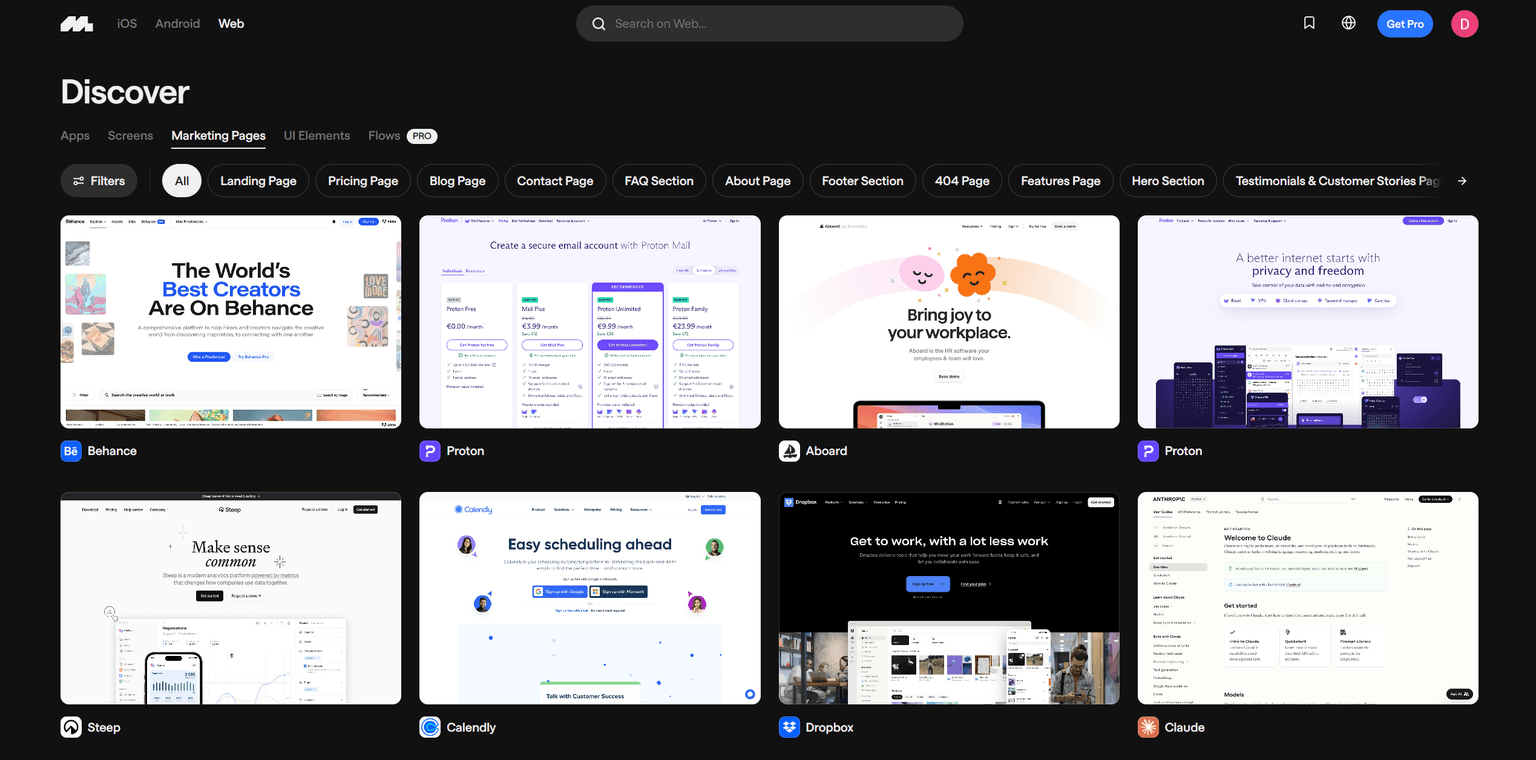1536x760 pixels.
Task: Select the All category chip
Action: click(x=182, y=181)
